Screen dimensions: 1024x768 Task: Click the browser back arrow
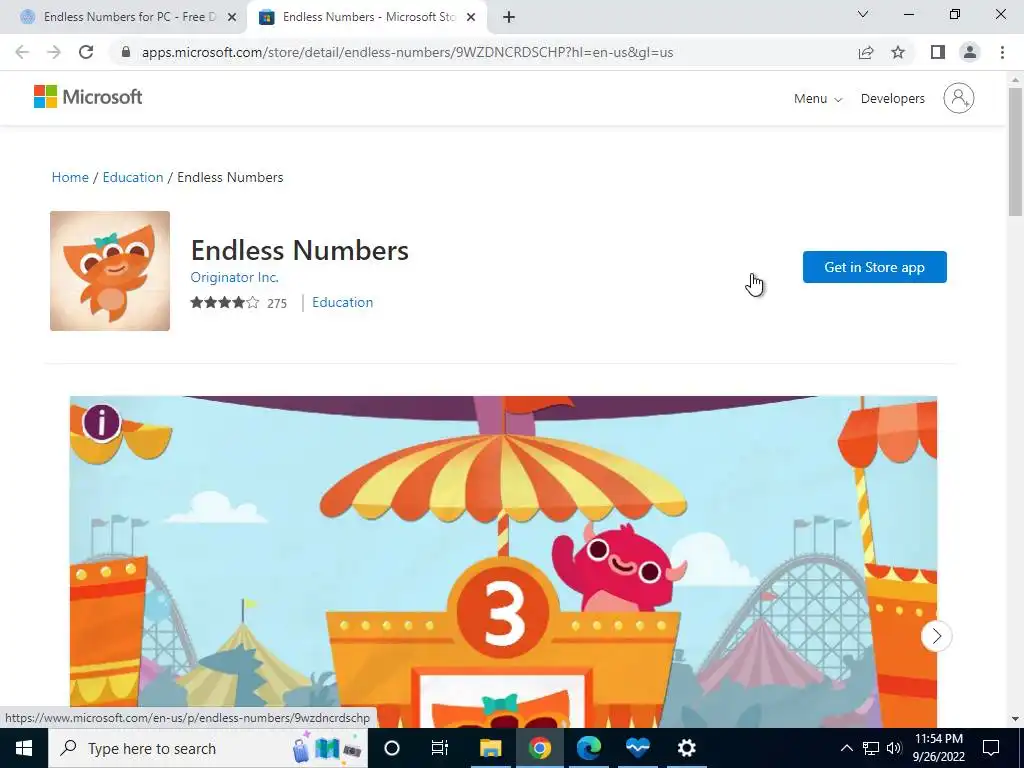click(22, 52)
